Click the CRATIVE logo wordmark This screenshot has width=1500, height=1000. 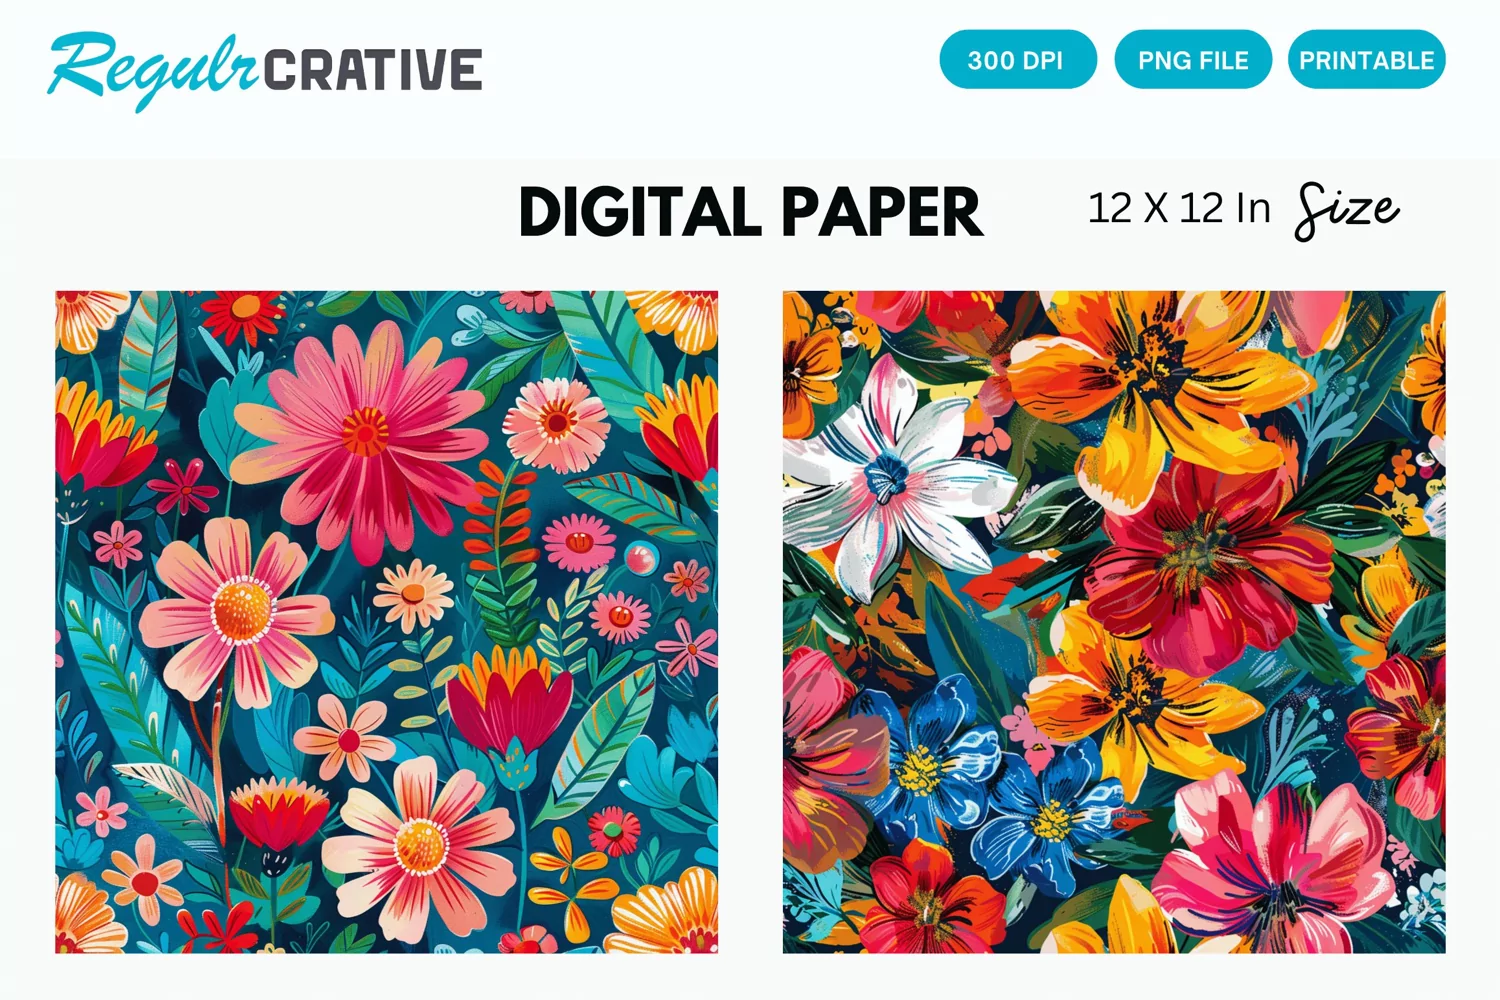tap(373, 70)
